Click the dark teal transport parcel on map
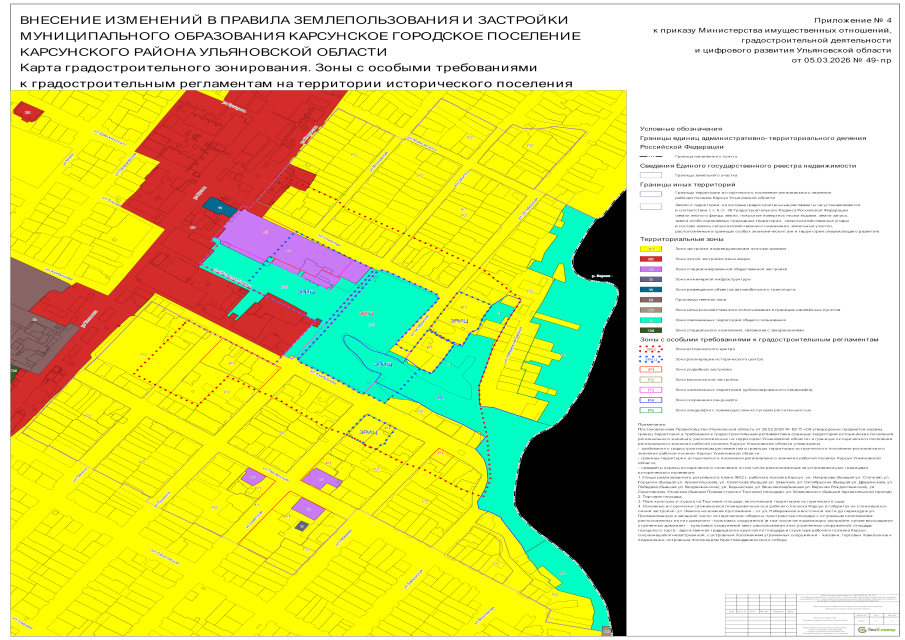This screenshot has width=905, height=640. tap(214, 204)
